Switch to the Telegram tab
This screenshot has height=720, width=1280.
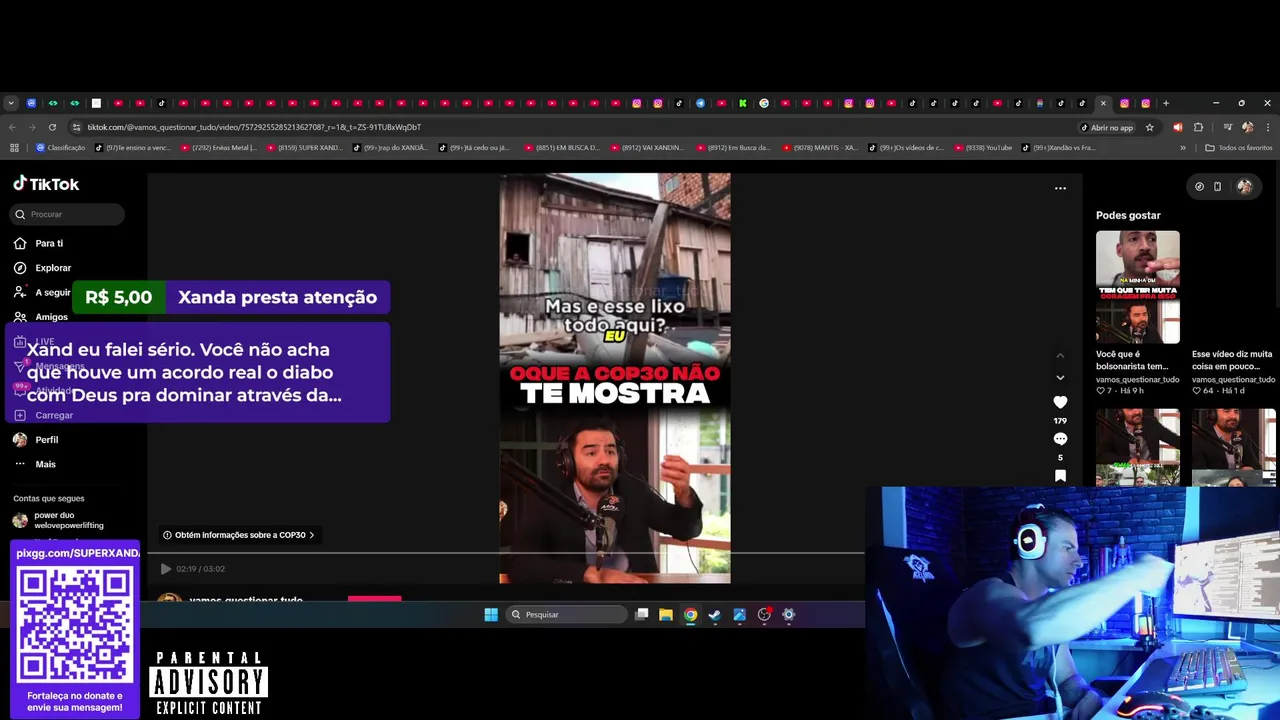tap(700, 103)
